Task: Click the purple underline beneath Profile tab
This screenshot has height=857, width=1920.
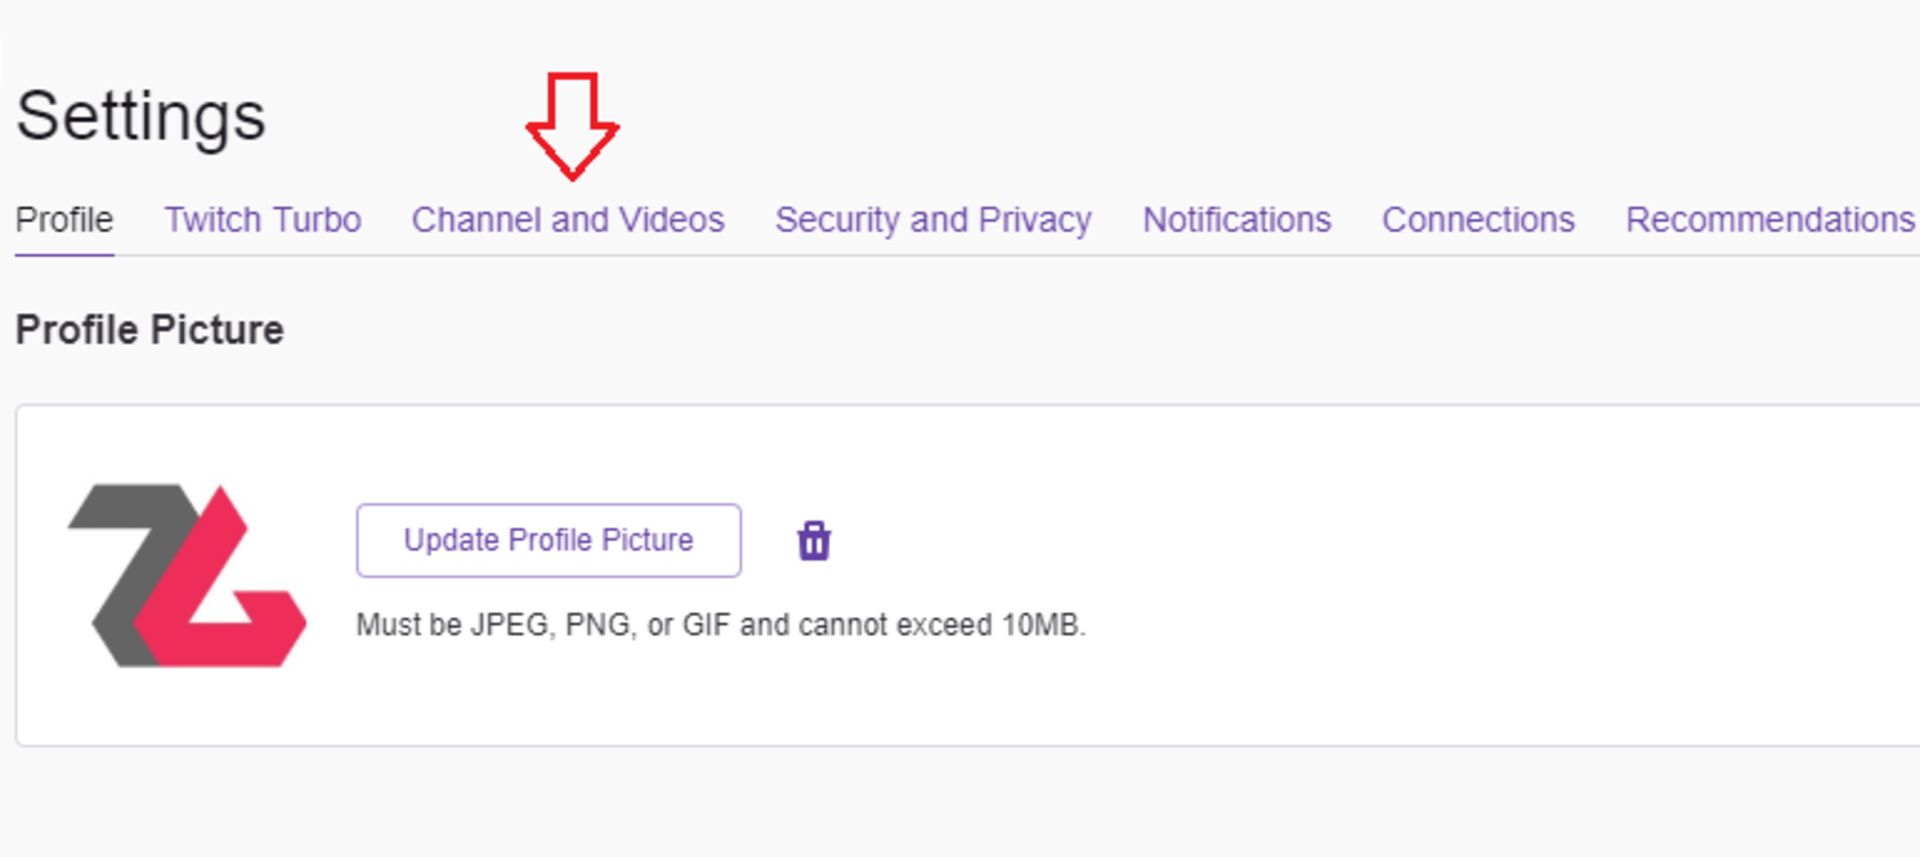Action: coord(64,255)
